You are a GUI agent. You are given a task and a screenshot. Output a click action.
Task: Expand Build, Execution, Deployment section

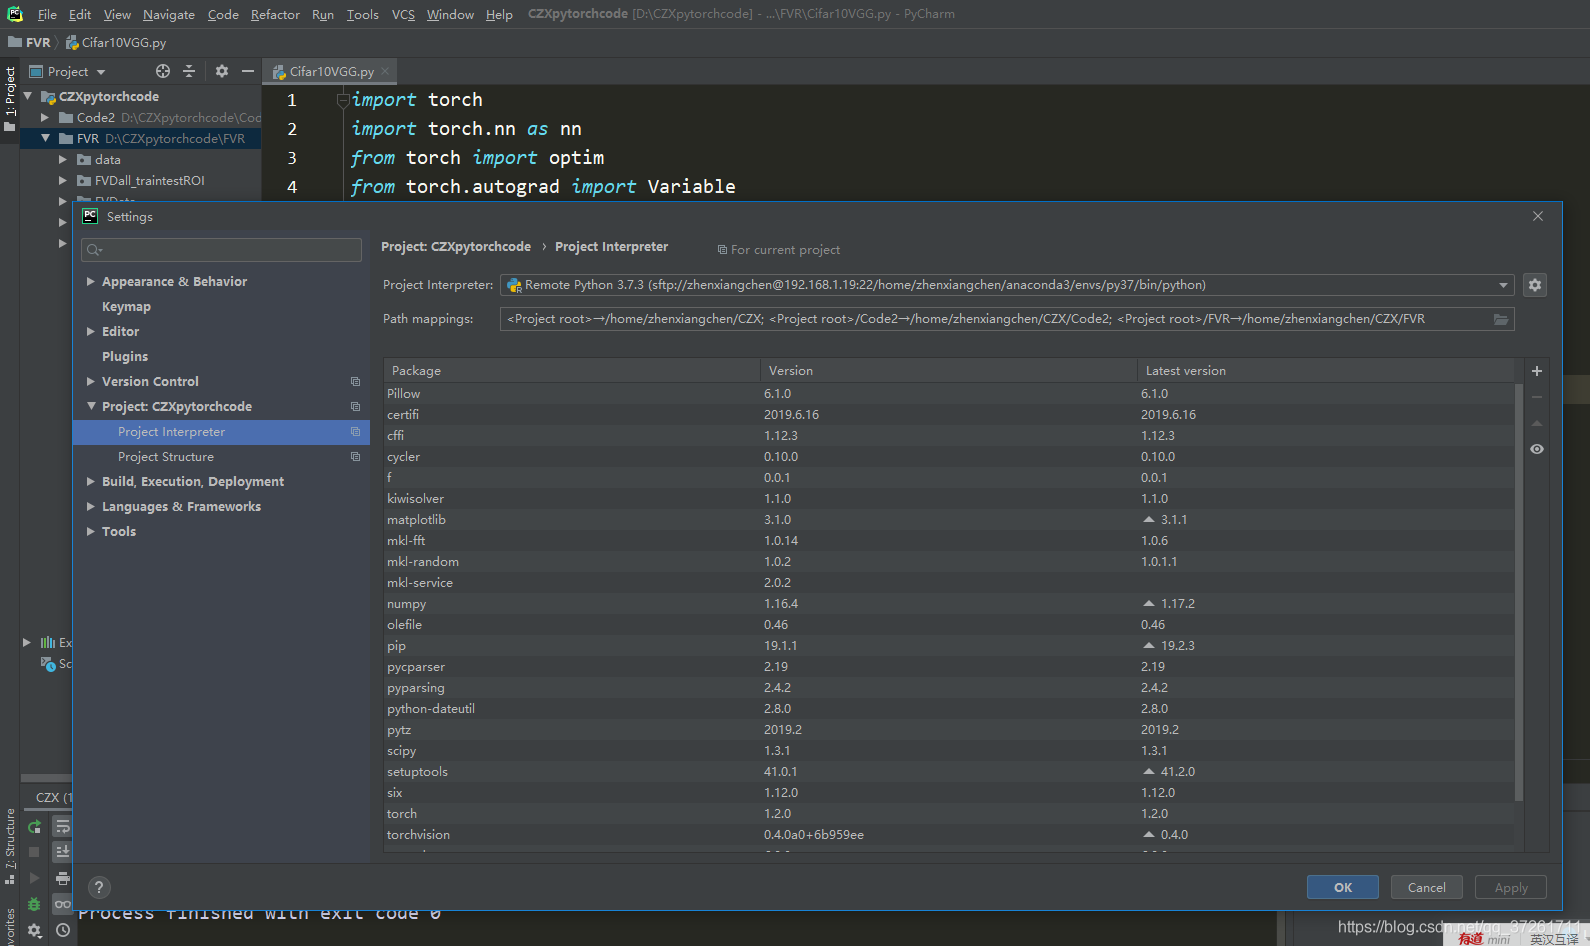coord(91,482)
